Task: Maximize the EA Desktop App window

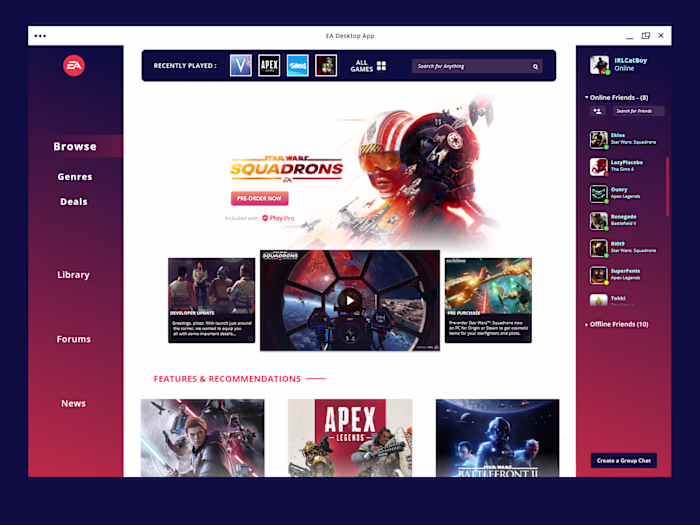Action: pyautogui.click(x=646, y=36)
